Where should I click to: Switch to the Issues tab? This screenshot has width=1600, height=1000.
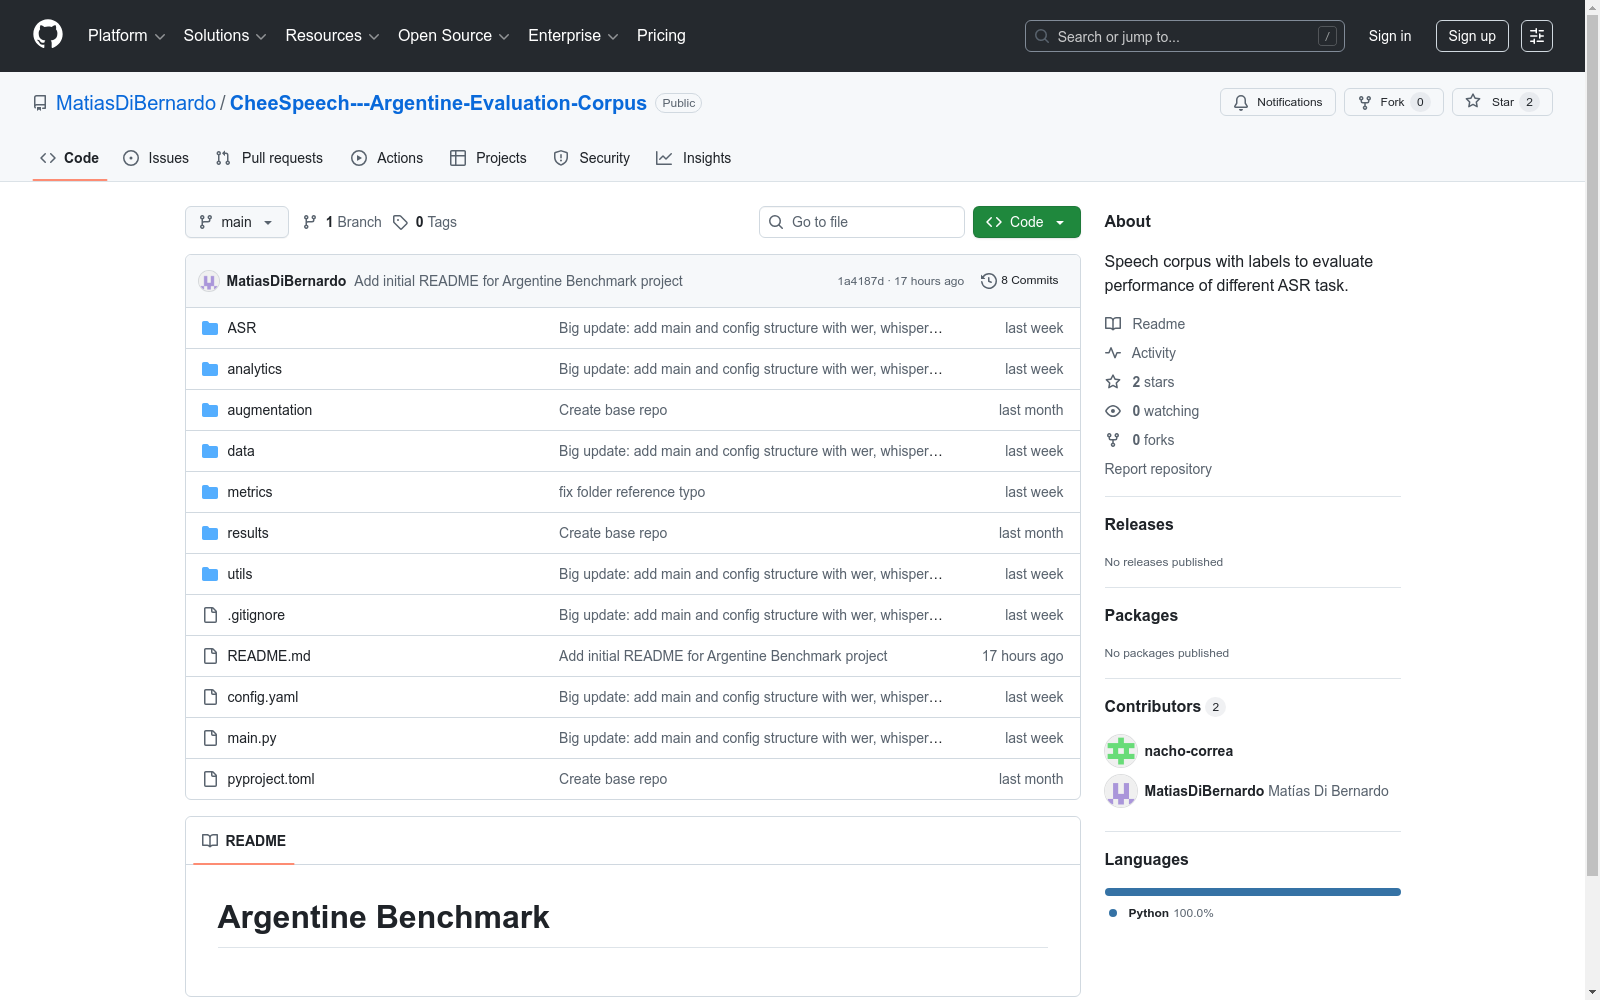[x=156, y=158]
